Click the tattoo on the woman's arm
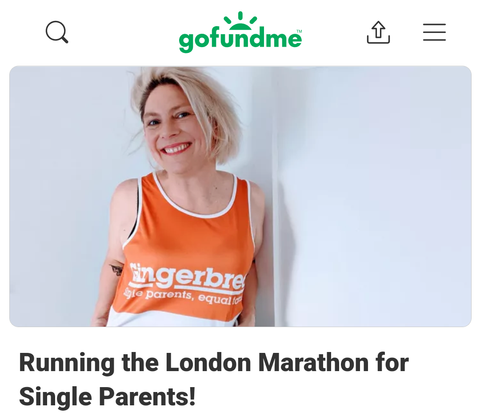Viewport: 480px width, 416px height. [117, 268]
